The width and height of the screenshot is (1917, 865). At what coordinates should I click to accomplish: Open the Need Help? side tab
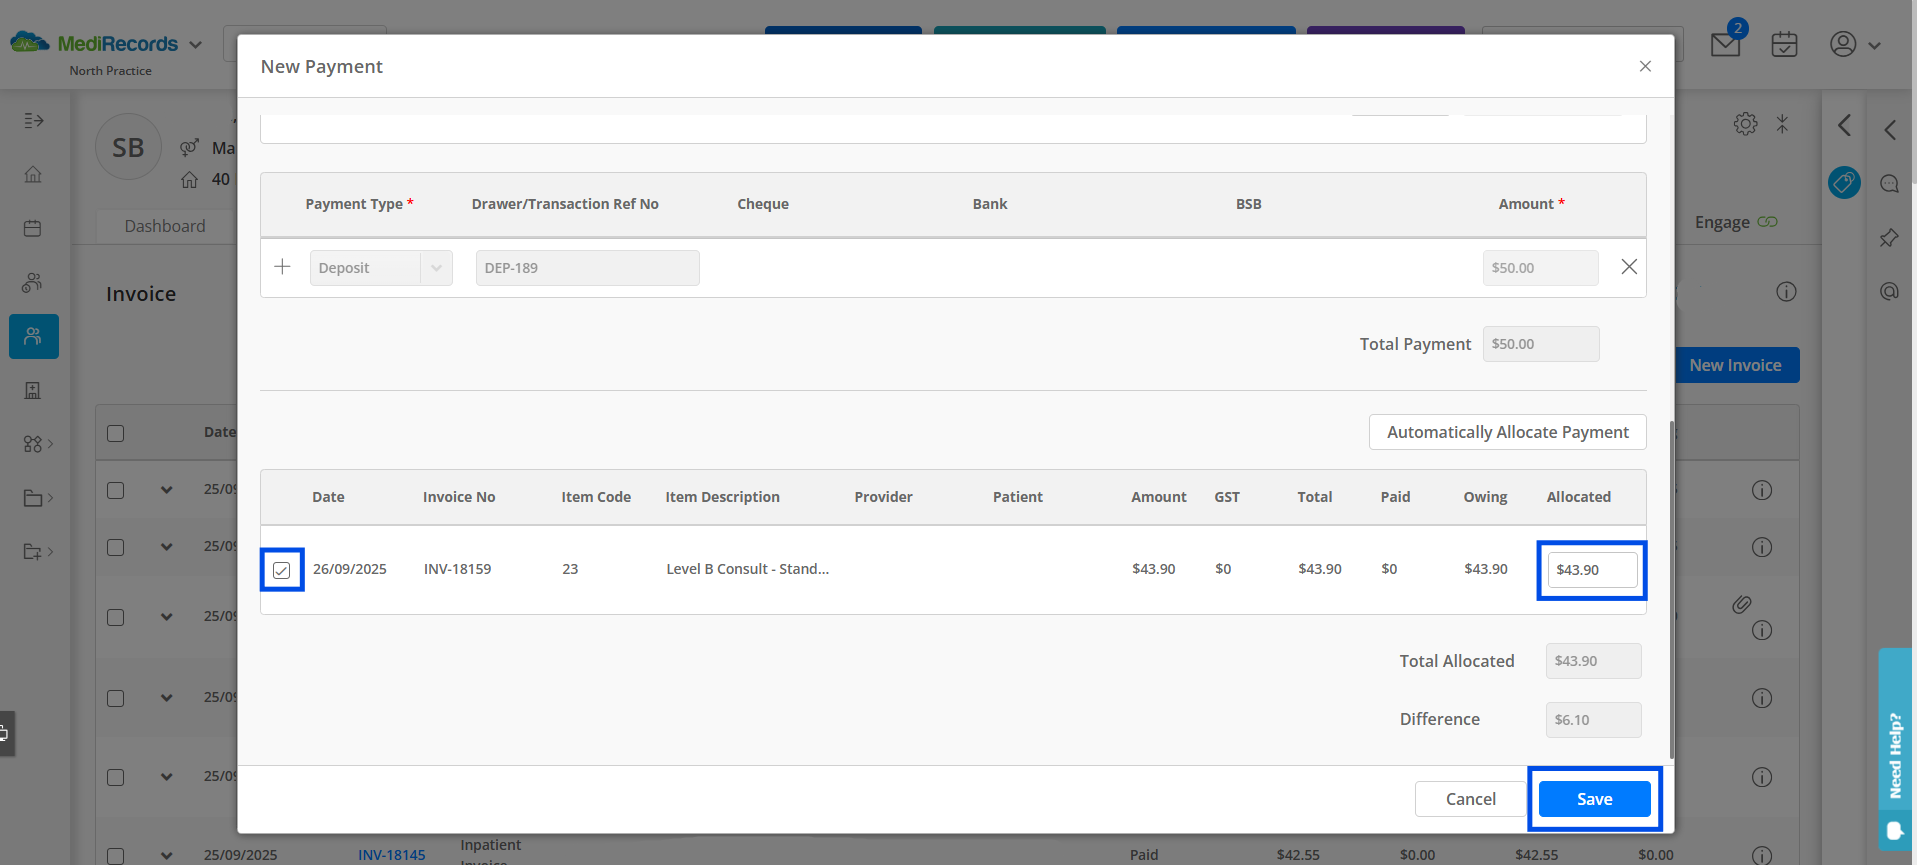click(1896, 750)
